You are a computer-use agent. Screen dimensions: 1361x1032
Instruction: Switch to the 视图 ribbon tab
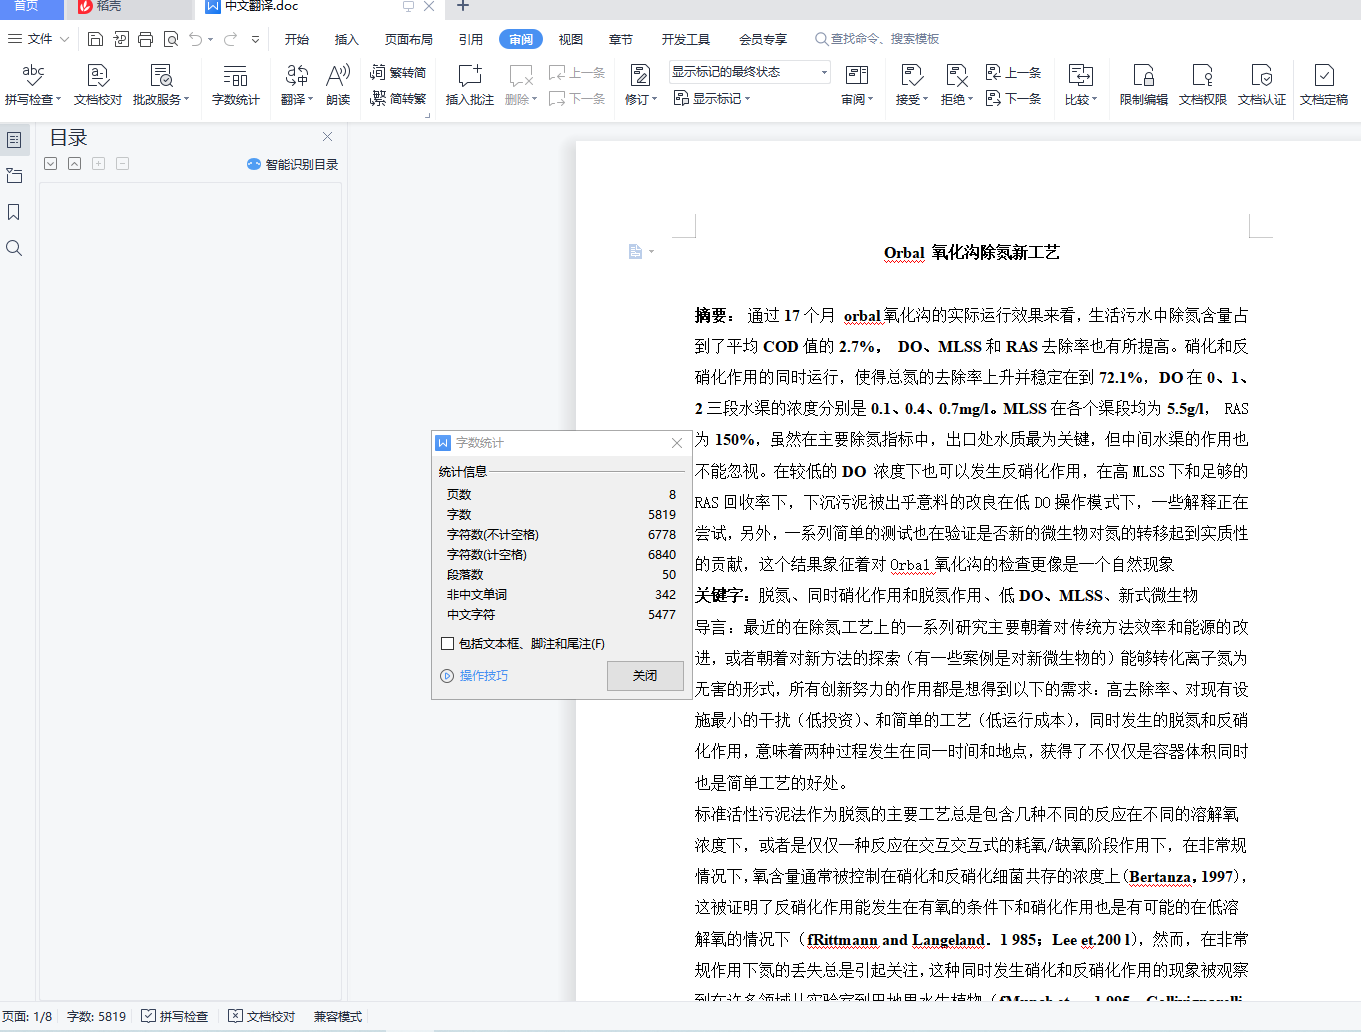click(x=571, y=39)
